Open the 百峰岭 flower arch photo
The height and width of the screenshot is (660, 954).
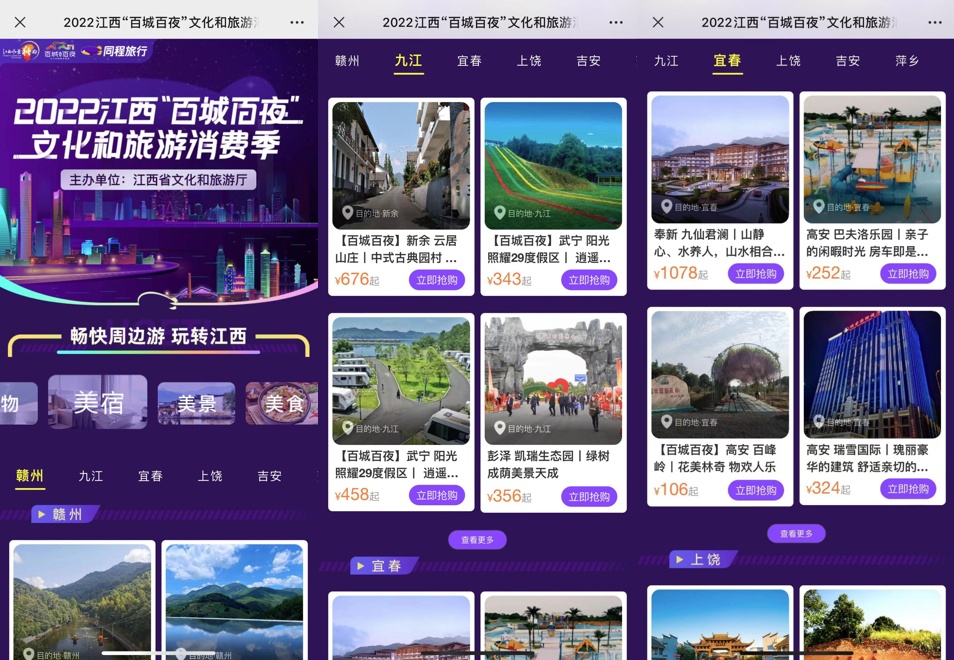pos(720,375)
